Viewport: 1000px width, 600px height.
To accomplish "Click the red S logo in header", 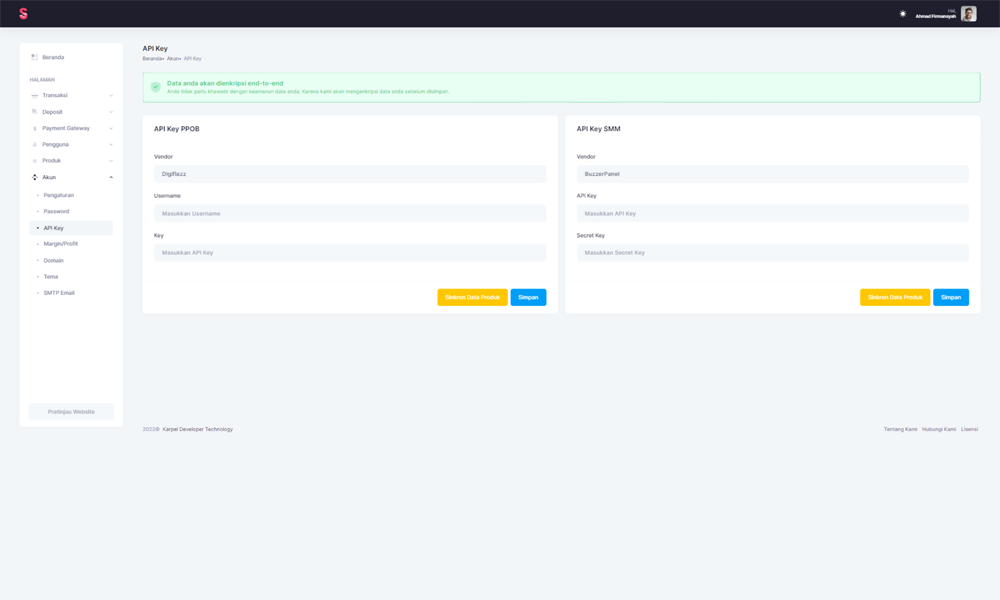I will 23,14.
